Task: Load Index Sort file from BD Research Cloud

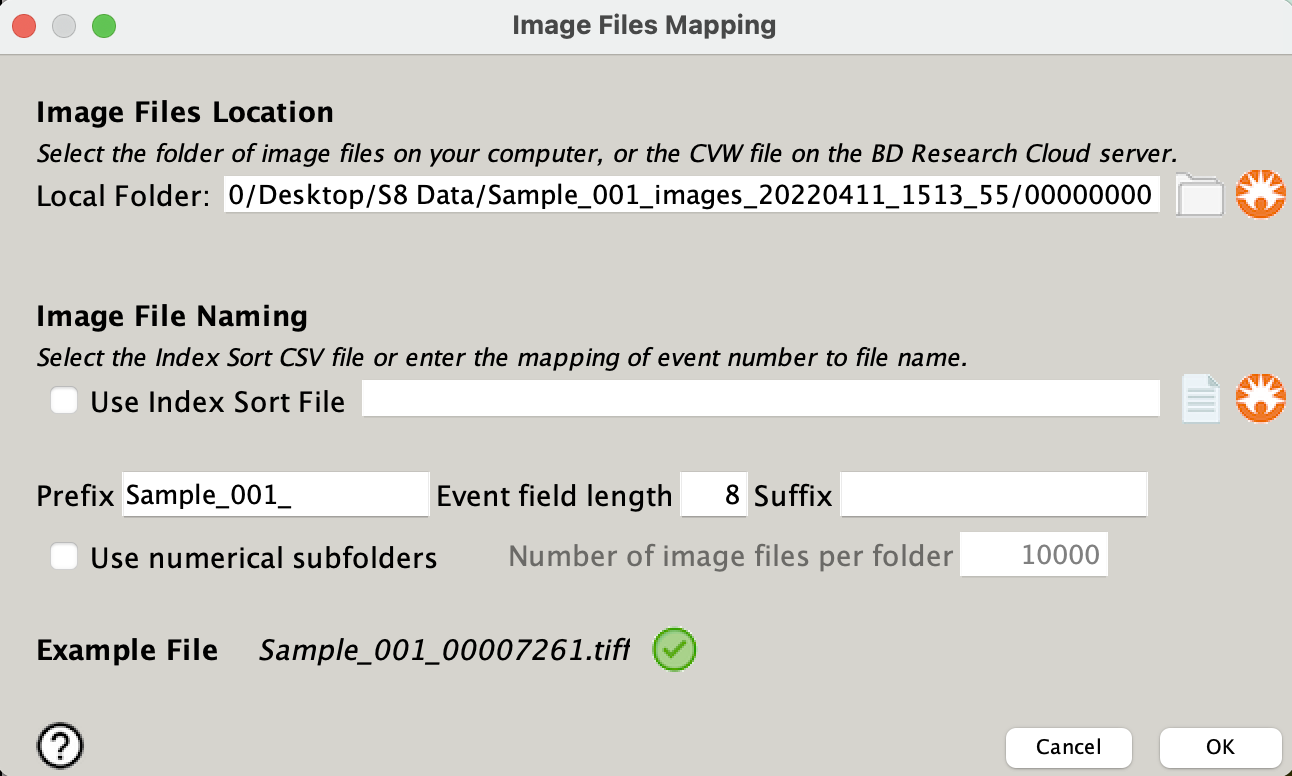Action: coord(1261,398)
